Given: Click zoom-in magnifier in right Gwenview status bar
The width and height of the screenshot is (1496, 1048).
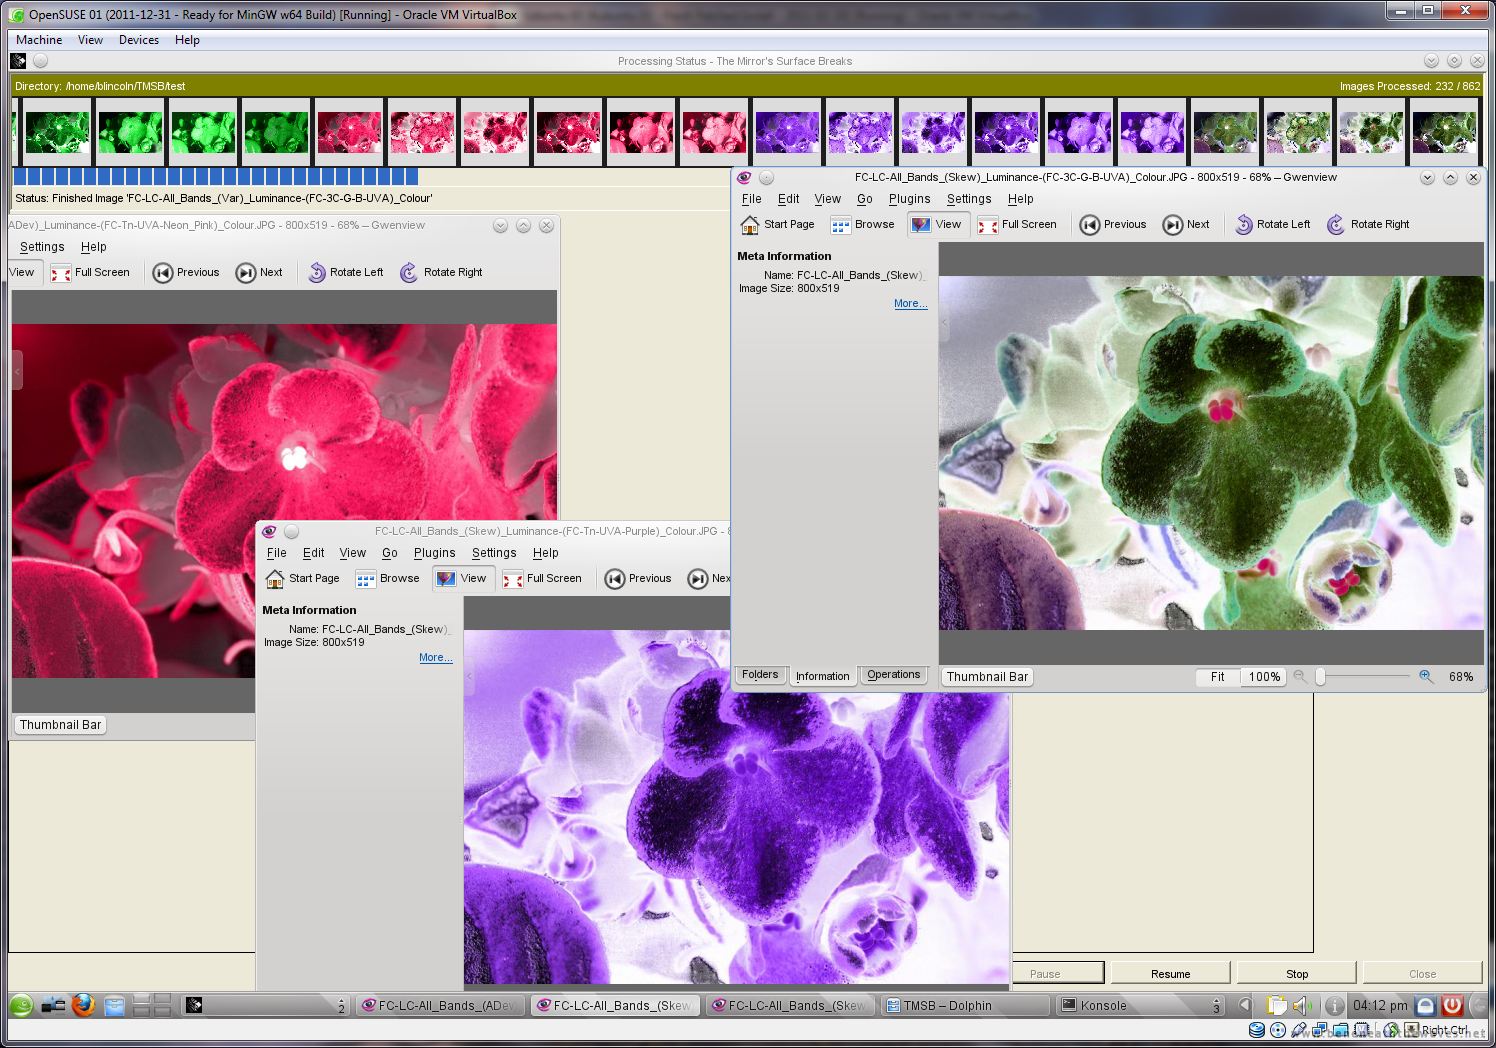Looking at the screenshot, I should [x=1426, y=677].
